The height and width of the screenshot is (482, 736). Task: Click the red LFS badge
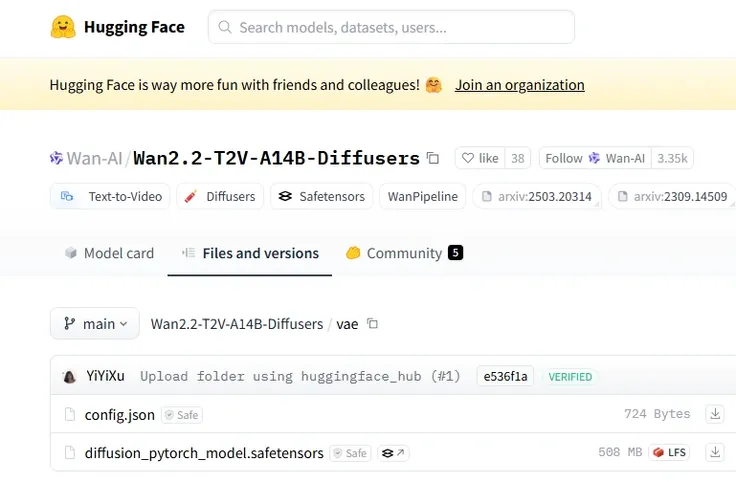tap(670, 452)
